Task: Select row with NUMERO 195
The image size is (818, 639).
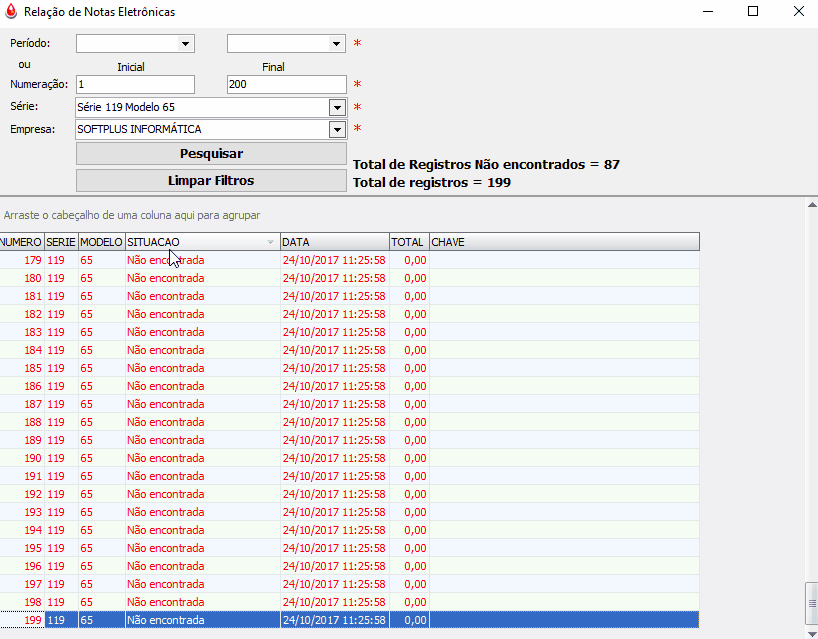Action: click(350, 548)
